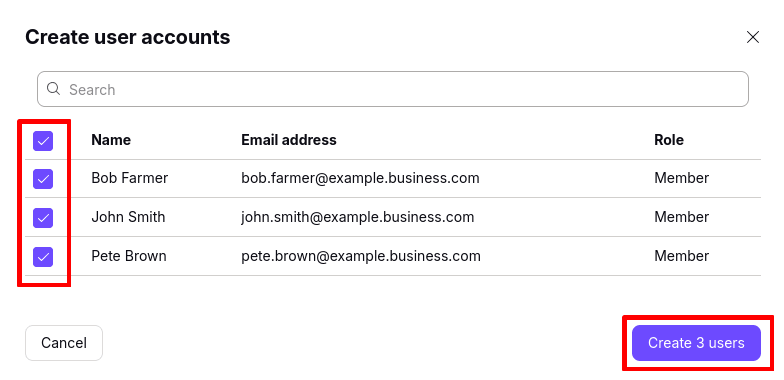784x380 pixels.
Task: Click pete.brown@example.business.com email
Action: [x=361, y=256]
